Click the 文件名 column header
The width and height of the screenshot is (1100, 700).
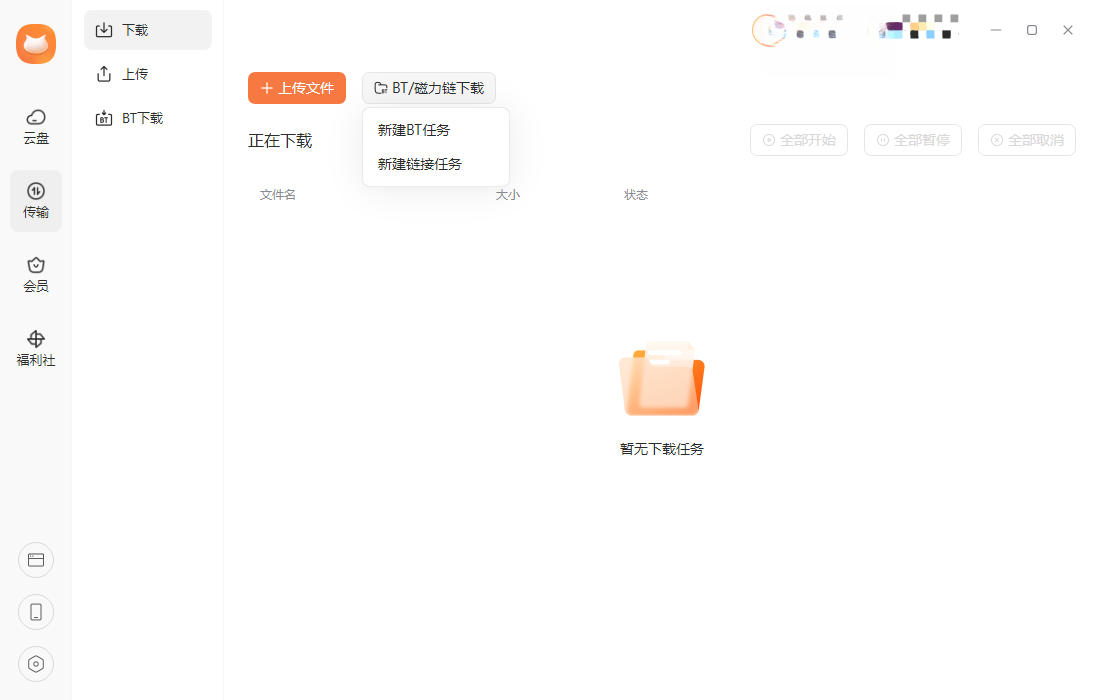[x=278, y=195]
